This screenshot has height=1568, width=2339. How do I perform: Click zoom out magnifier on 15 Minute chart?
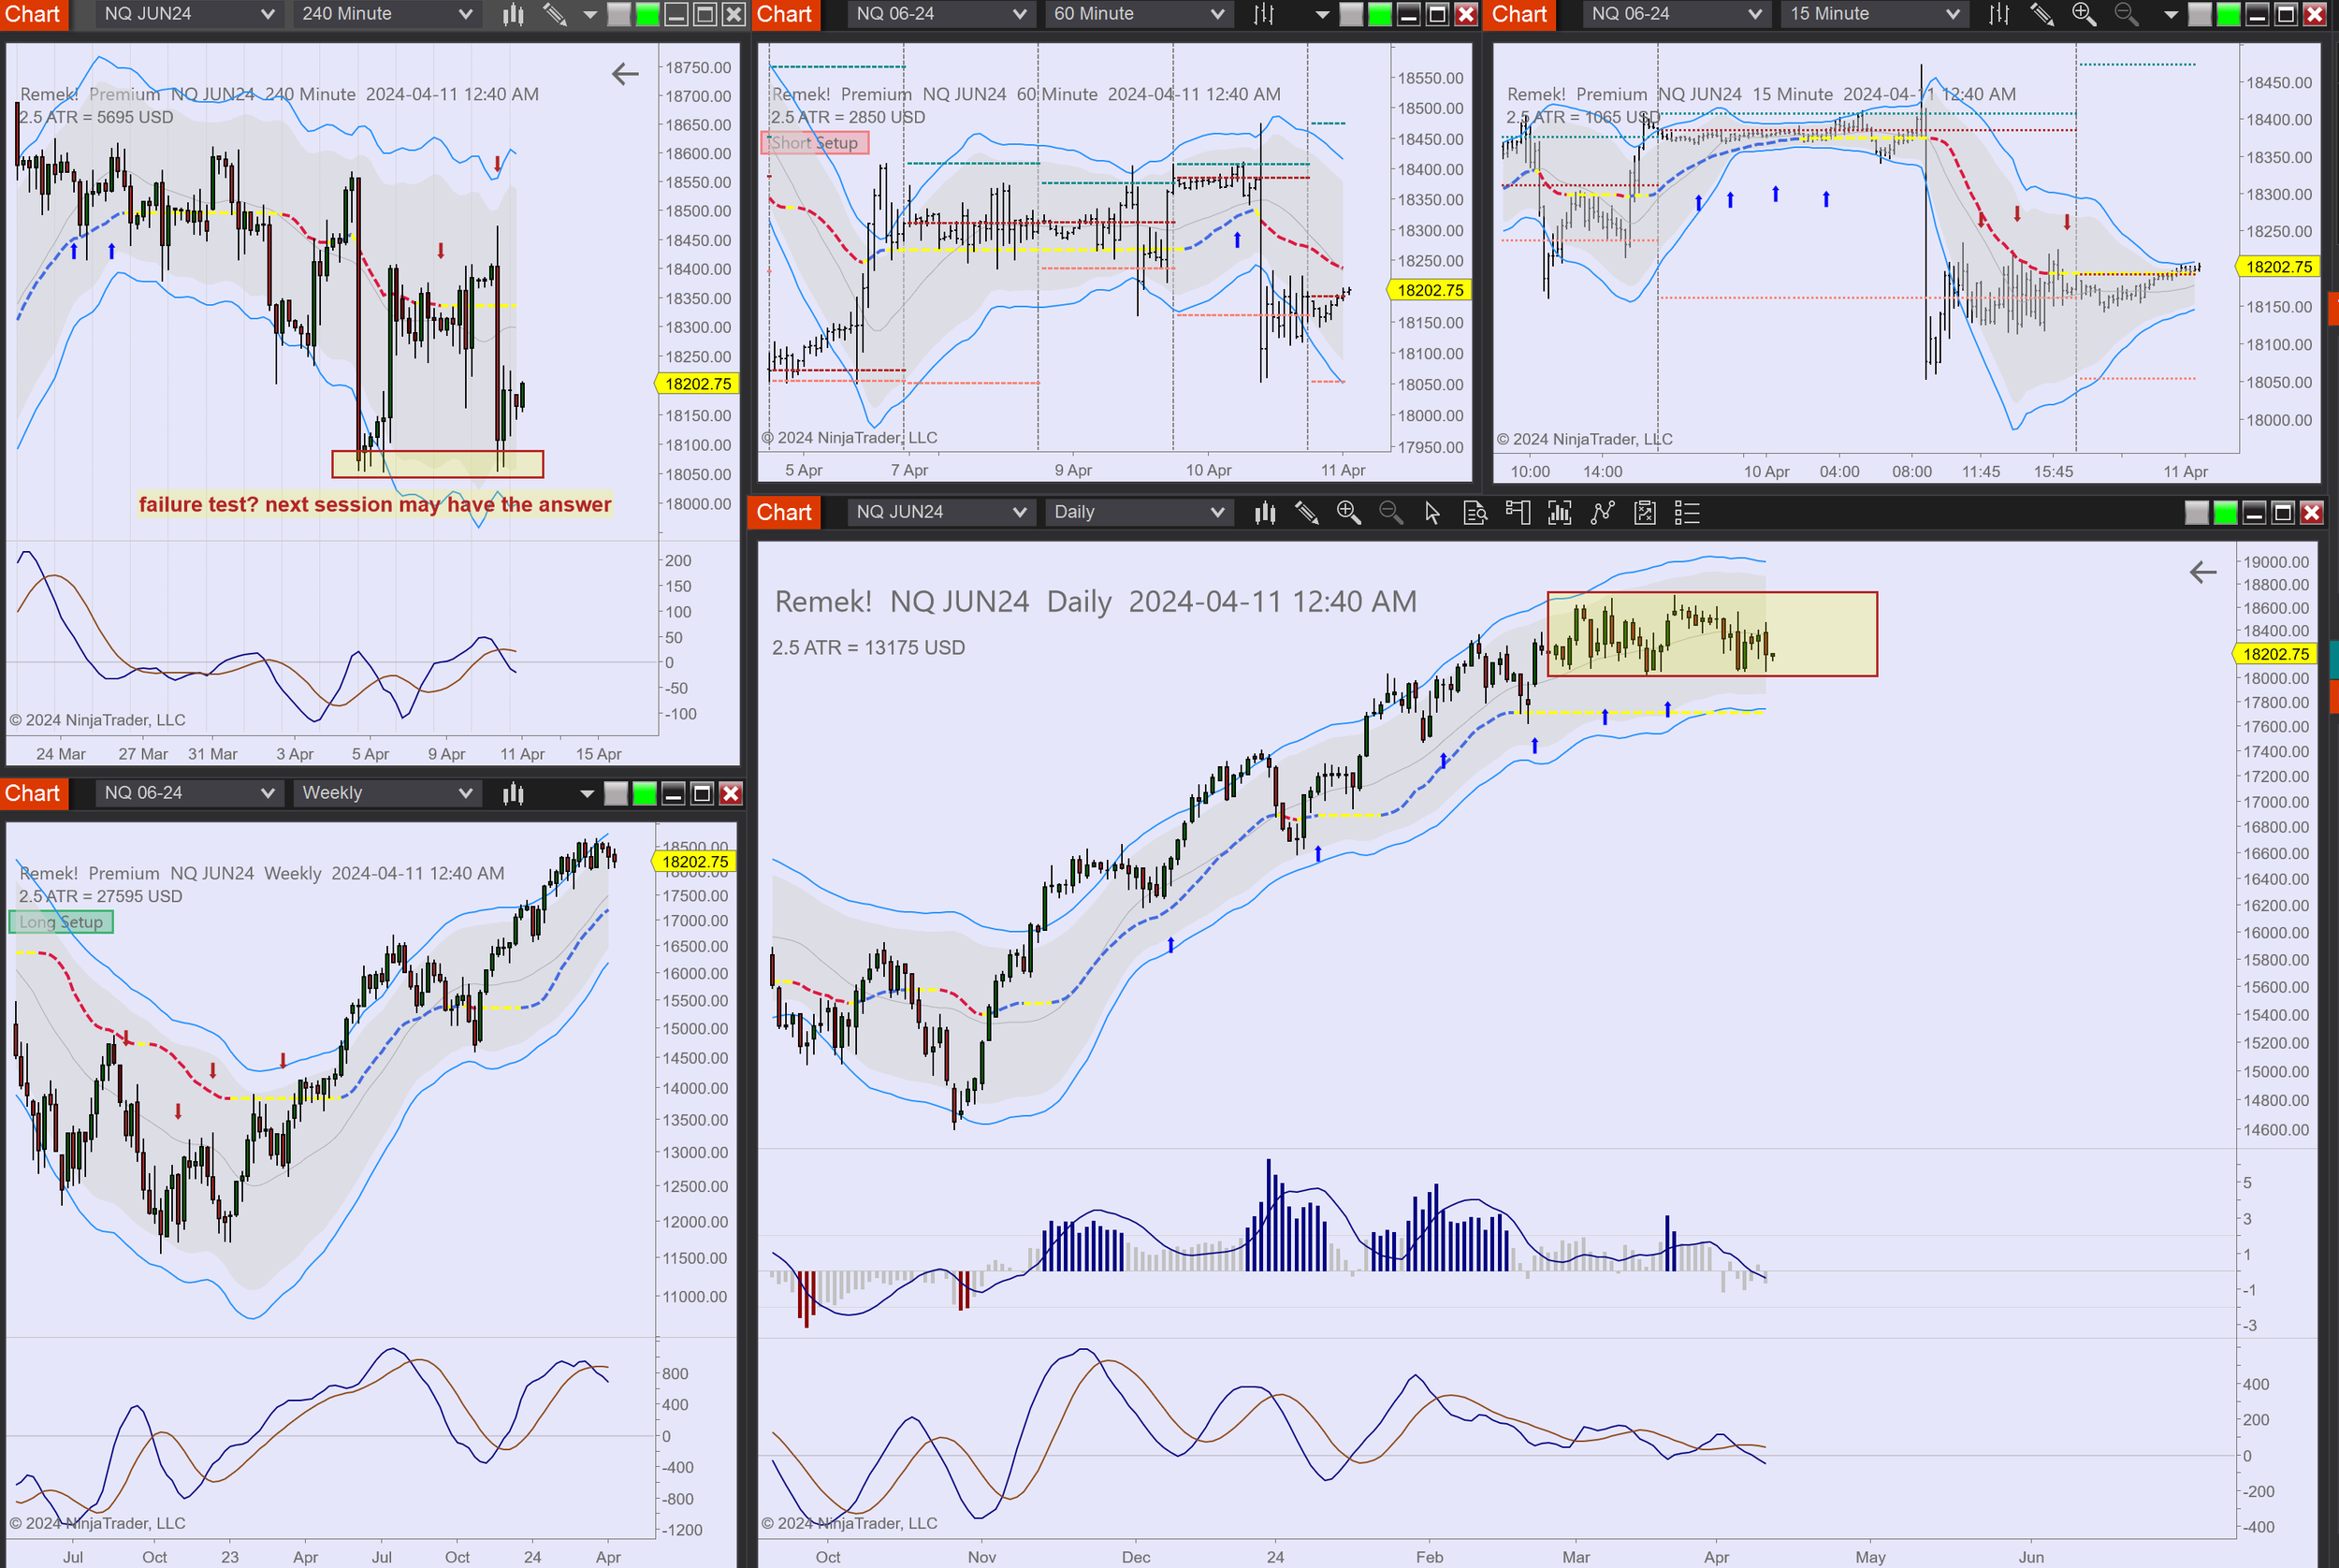coord(2126,14)
